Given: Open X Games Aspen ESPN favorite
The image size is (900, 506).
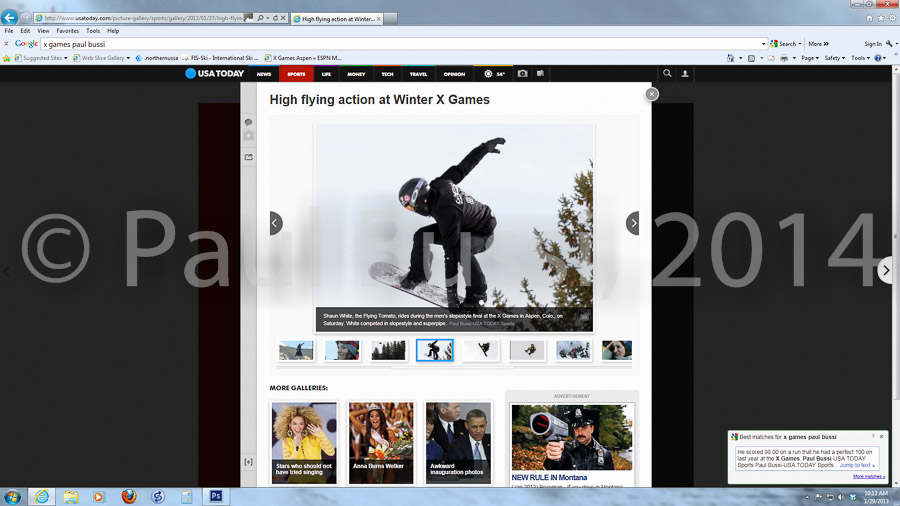Looking at the screenshot, I should coord(303,58).
